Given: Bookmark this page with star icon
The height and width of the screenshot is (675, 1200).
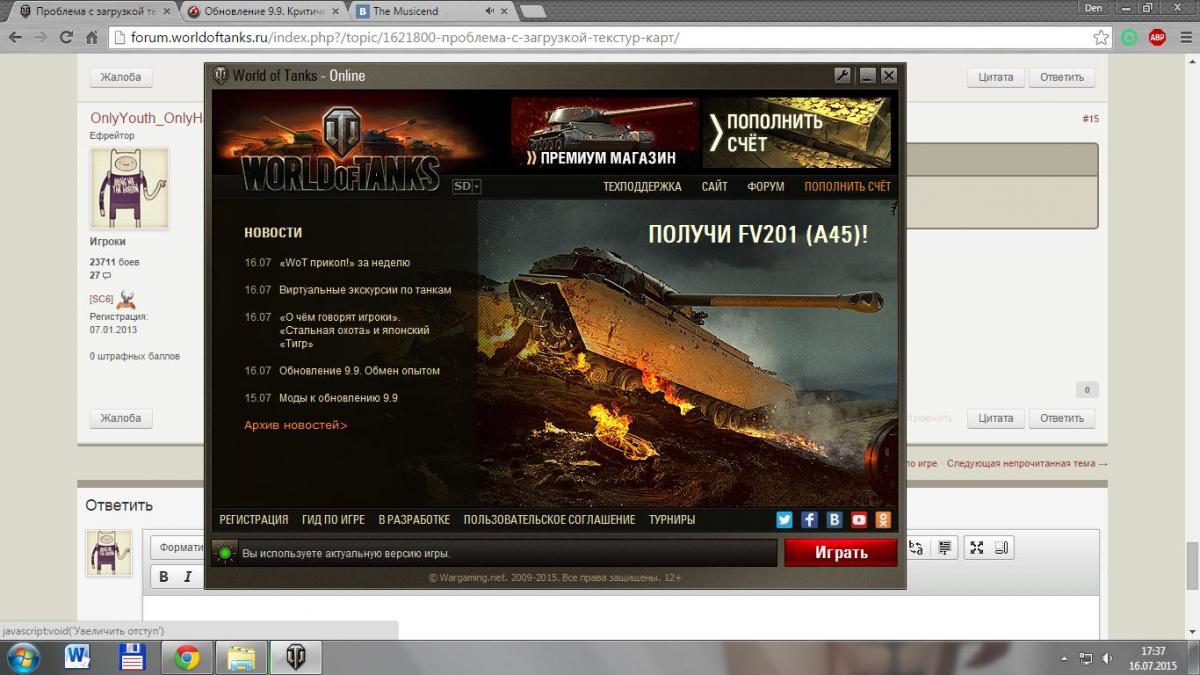Looking at the screenshot, I should (1101, 37).
